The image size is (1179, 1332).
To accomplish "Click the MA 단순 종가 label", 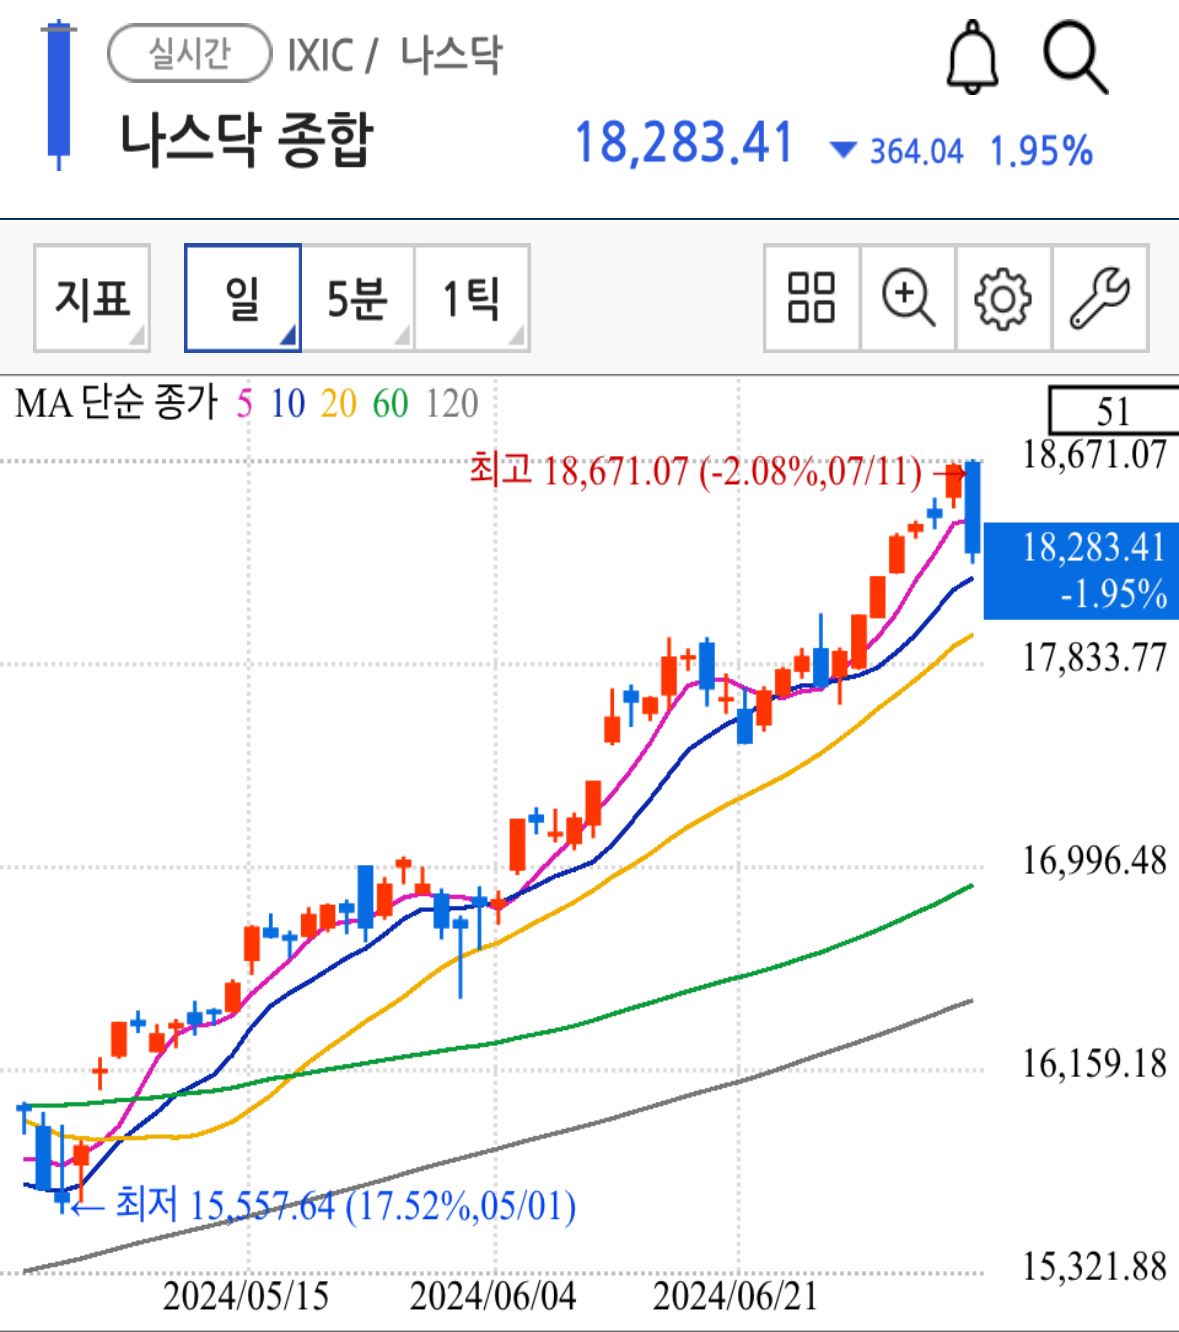I will pos(116,404).
